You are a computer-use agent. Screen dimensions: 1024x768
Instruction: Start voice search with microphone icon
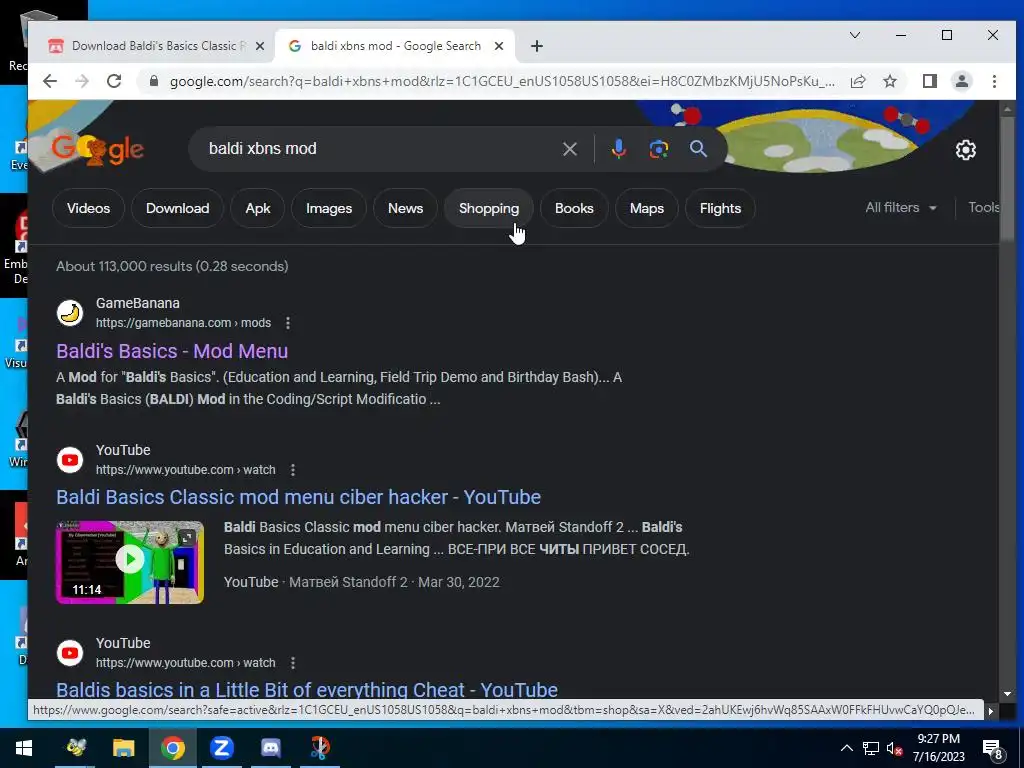[618, 149]
